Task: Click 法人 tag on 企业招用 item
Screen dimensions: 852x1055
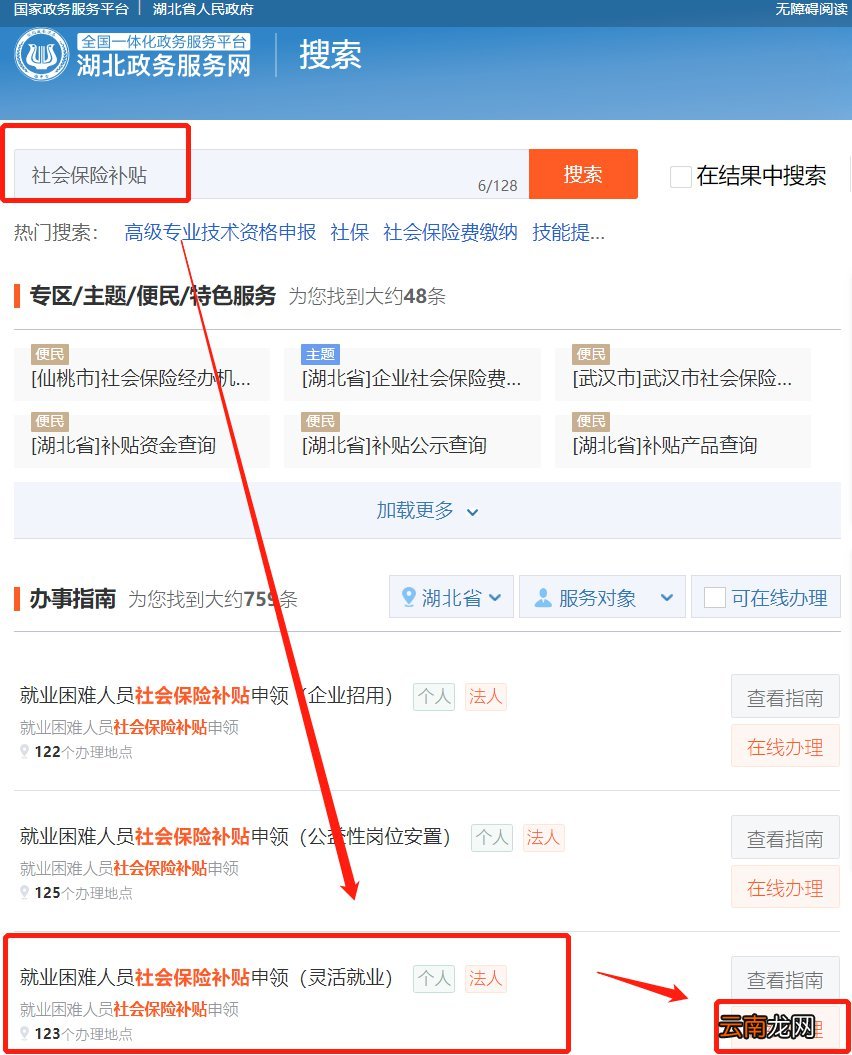Action: coord(485,696)
